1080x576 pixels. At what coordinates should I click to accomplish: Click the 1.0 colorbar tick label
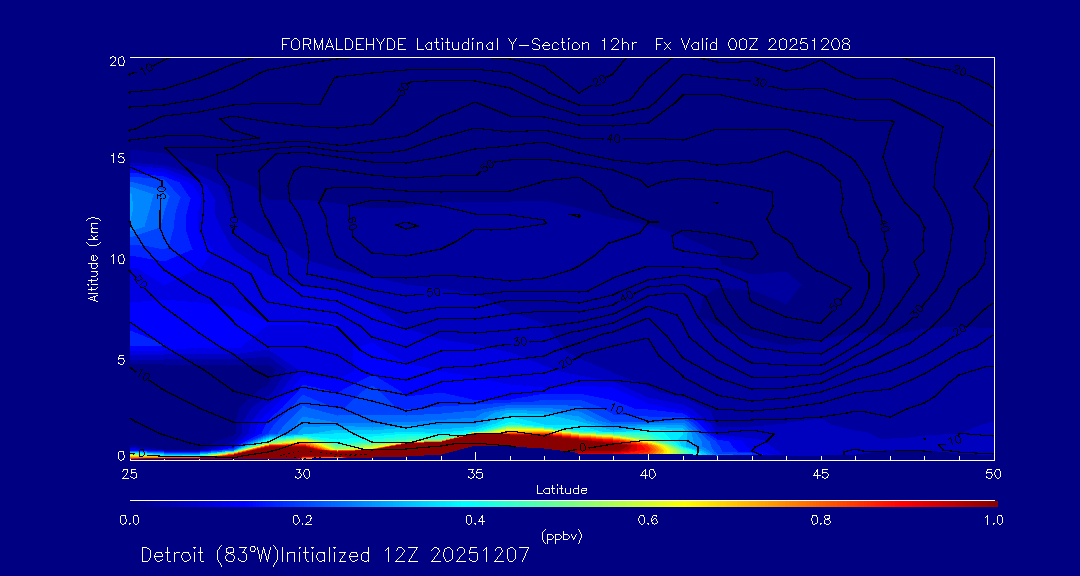[994, 520]
